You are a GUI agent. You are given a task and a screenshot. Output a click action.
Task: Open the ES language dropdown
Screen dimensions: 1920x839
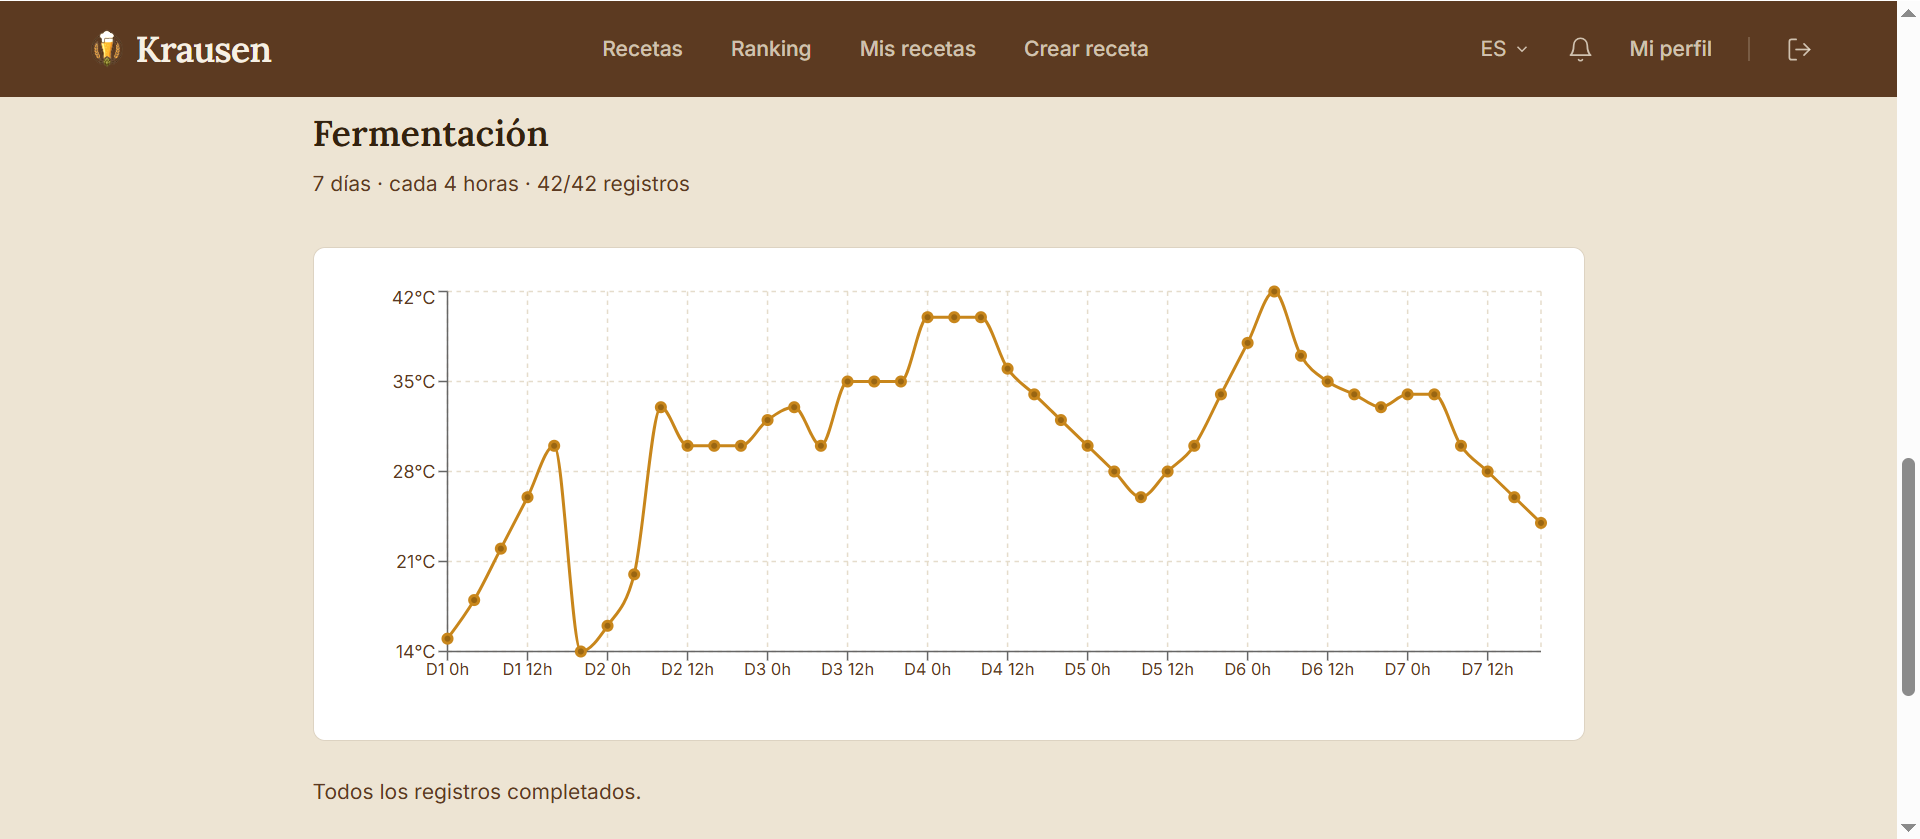pos(1504,49)
